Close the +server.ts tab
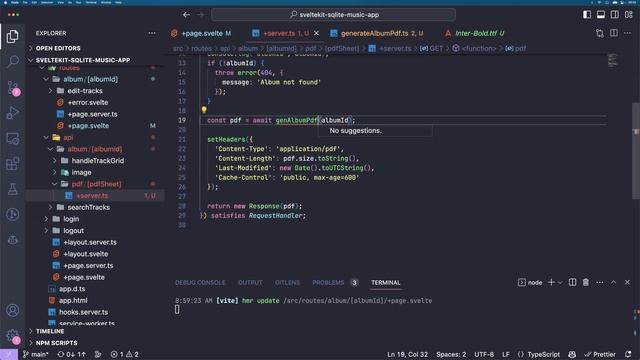The height and width of the screenshot is (360, 640). 316,33
